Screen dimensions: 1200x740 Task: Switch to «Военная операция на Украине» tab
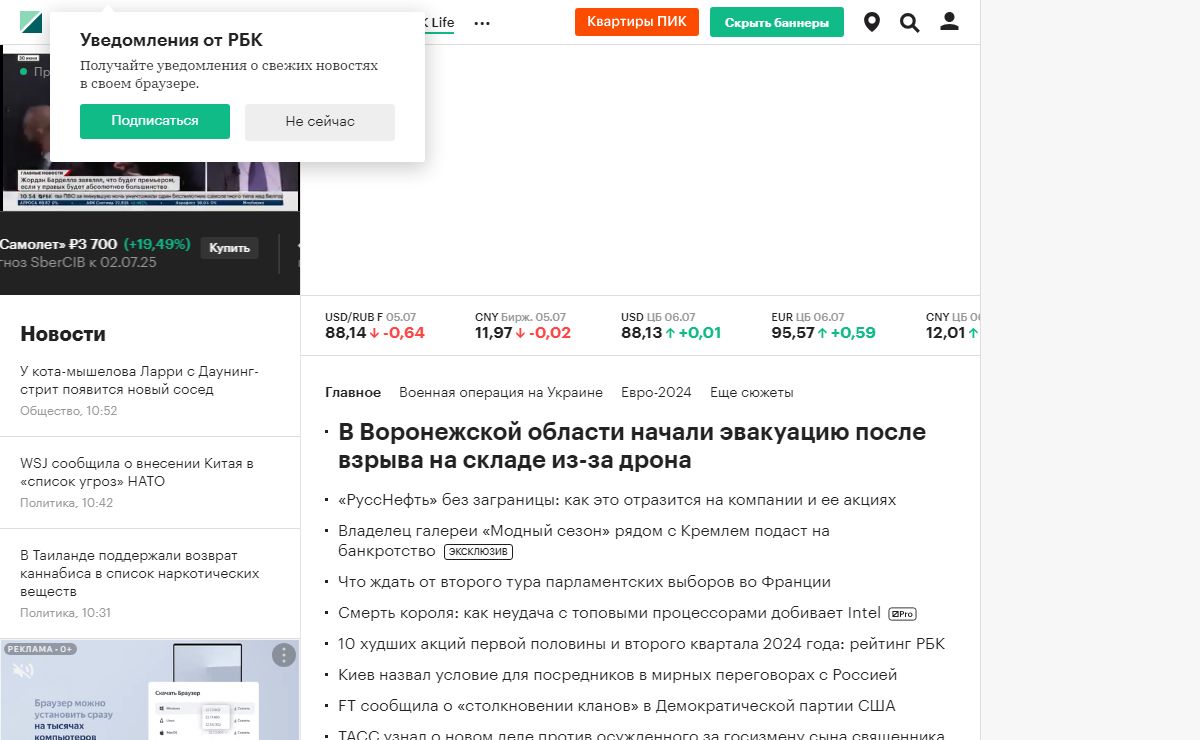[x=501, y=392]
